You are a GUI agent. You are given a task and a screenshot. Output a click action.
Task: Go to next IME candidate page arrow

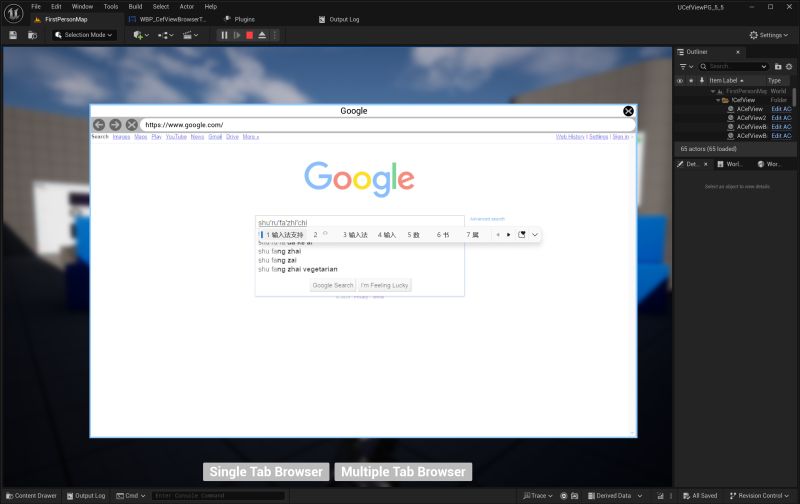tap(508, 235)
